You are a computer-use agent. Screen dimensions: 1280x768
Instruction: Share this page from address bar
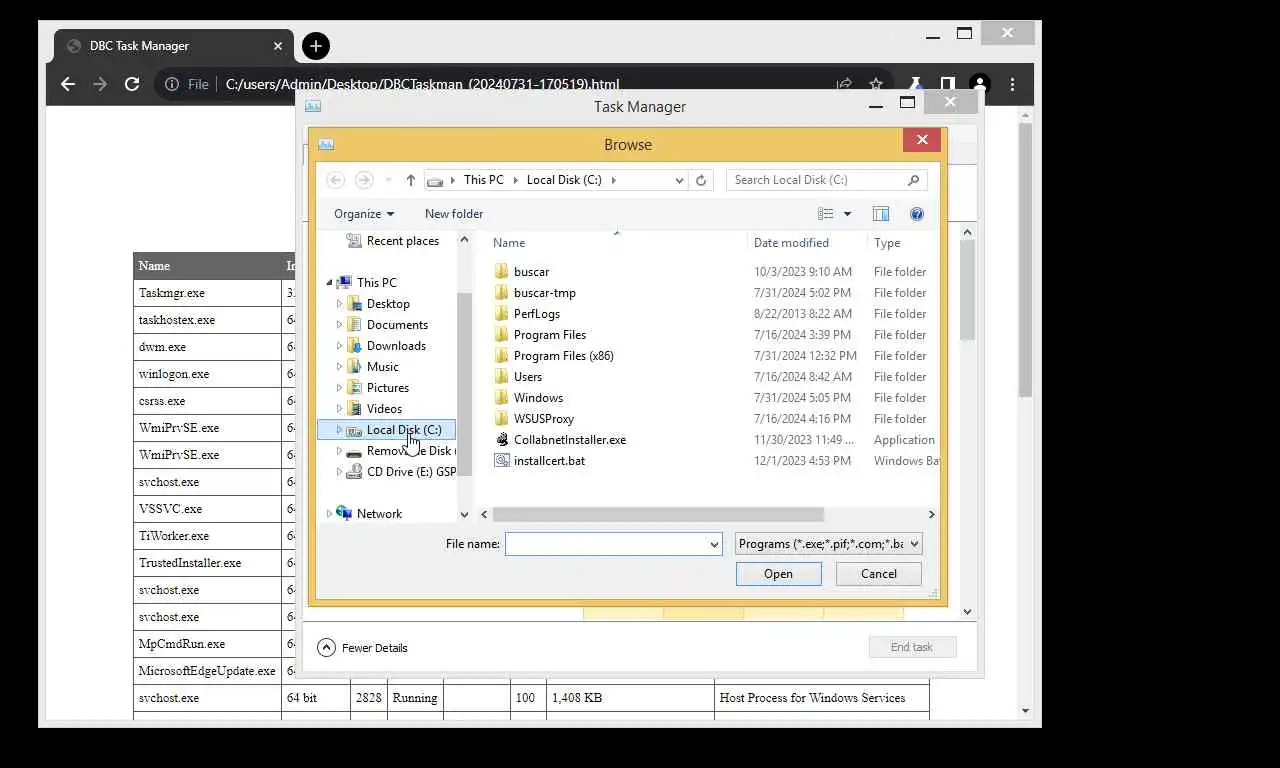click(x=844, y=84)
